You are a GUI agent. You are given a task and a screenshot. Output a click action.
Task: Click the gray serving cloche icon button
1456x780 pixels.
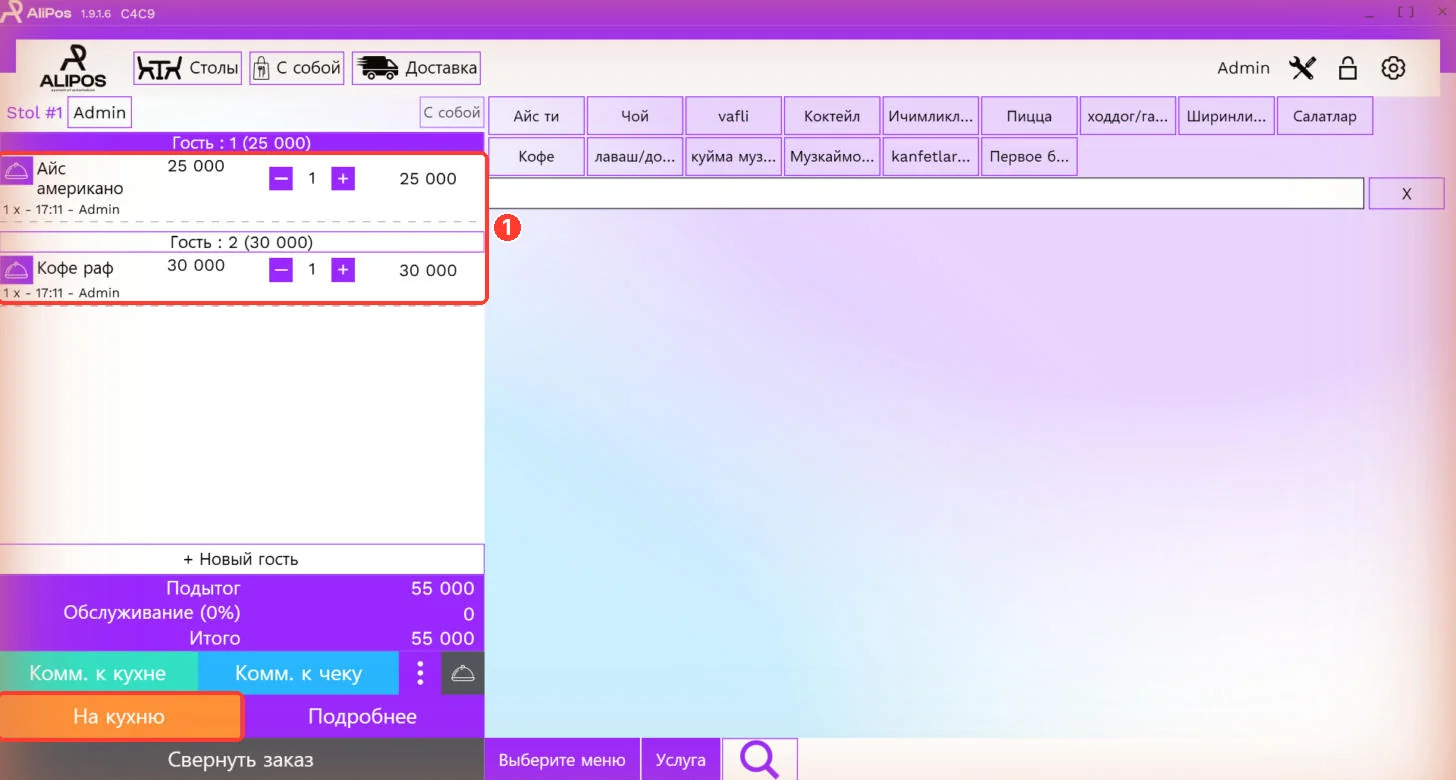463,673
